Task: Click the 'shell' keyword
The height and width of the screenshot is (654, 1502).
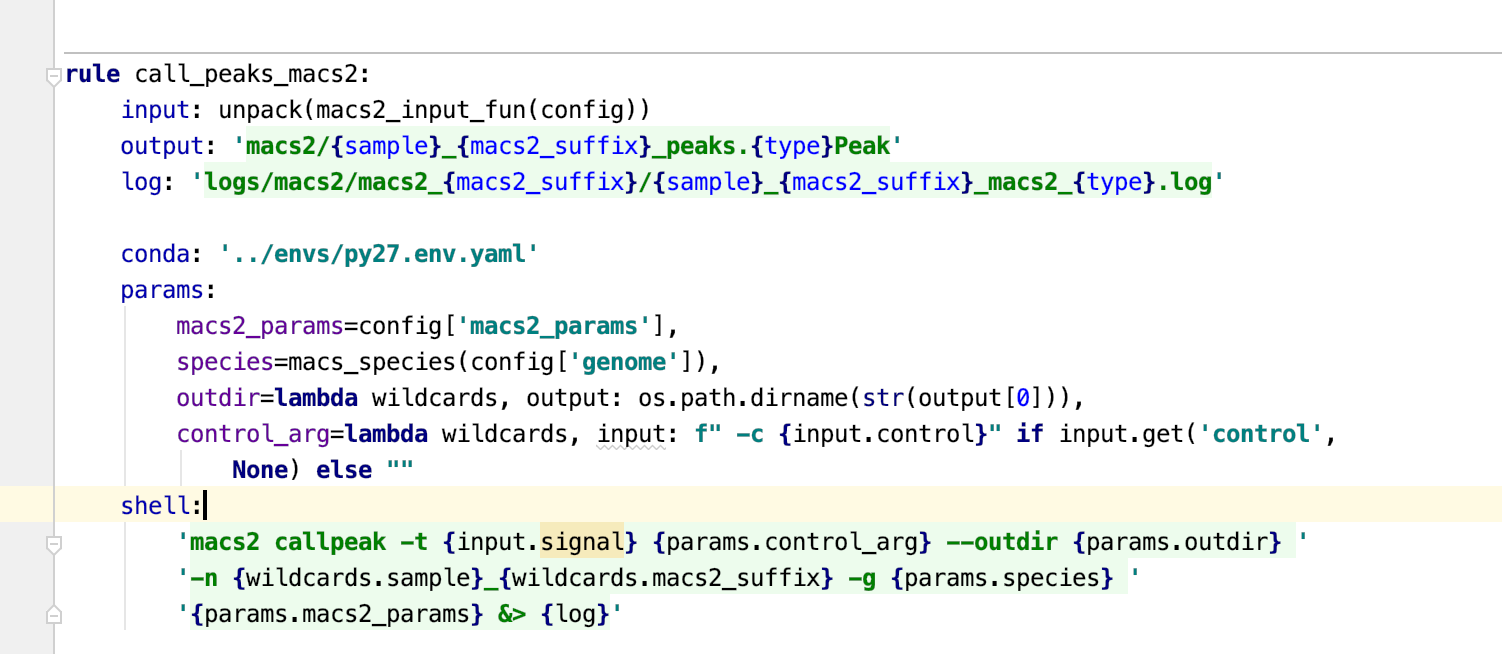Action: [x=155, y=505]
